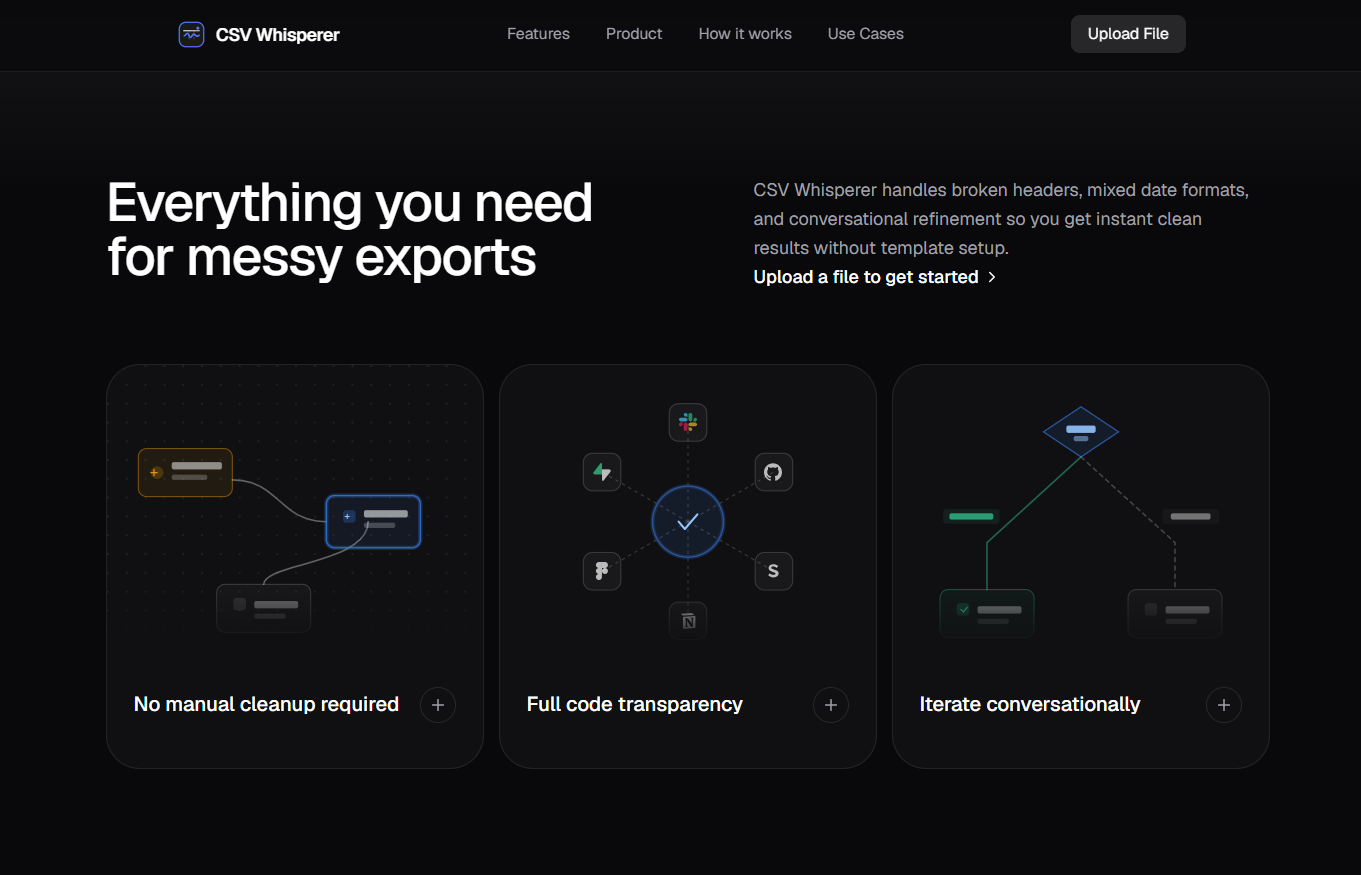Open the "How it works" nav item
Viewport: 1361px width, 875px height.
click(745, 34)
